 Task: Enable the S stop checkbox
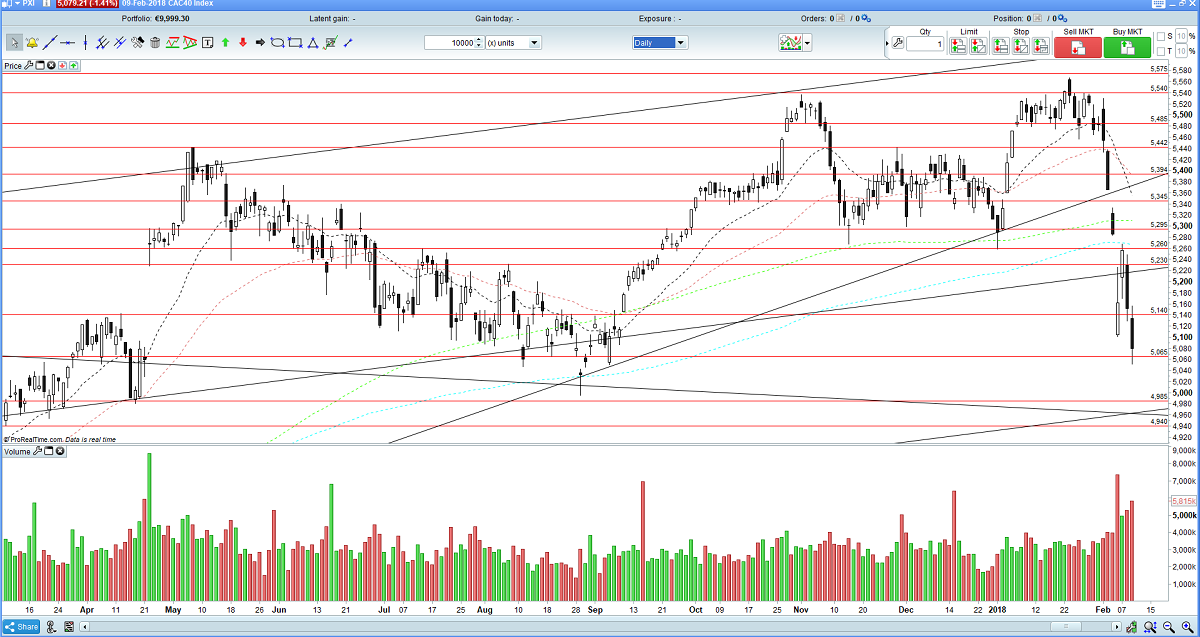pos(1160,37)
